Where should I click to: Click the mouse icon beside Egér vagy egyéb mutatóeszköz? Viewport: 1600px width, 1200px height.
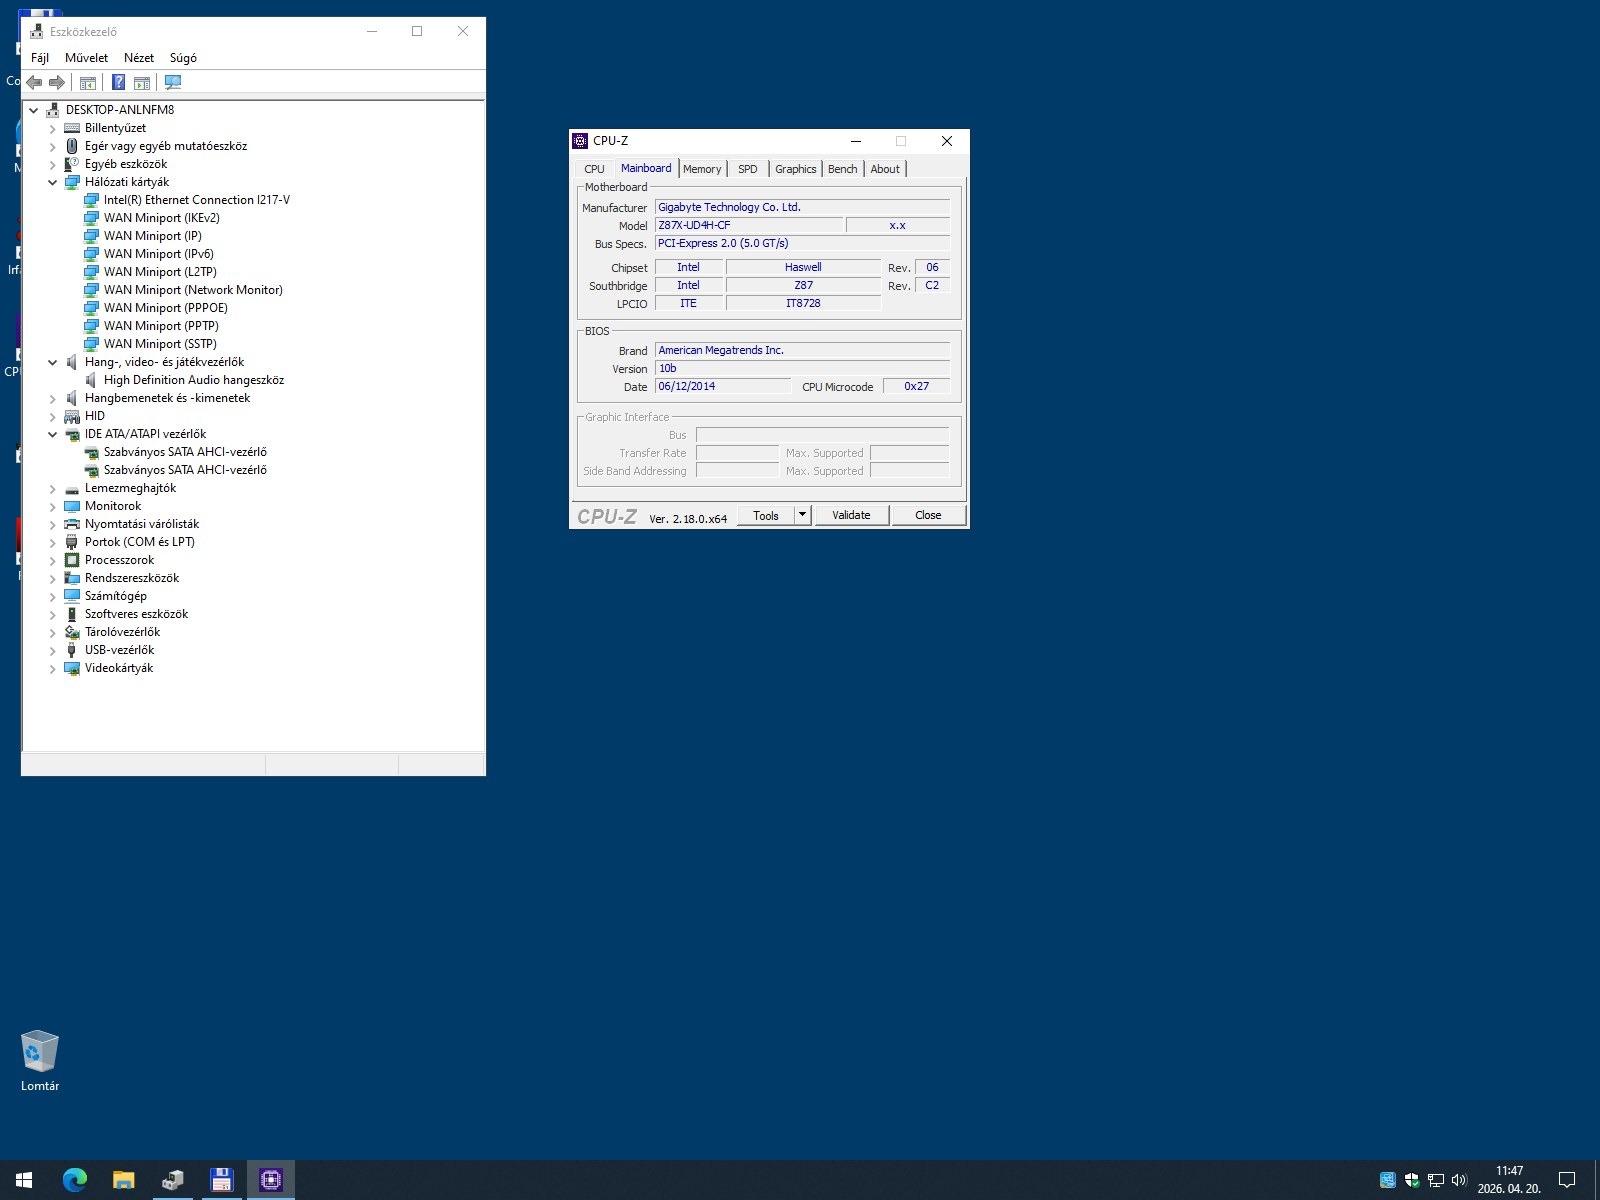(x=72, y=146)
